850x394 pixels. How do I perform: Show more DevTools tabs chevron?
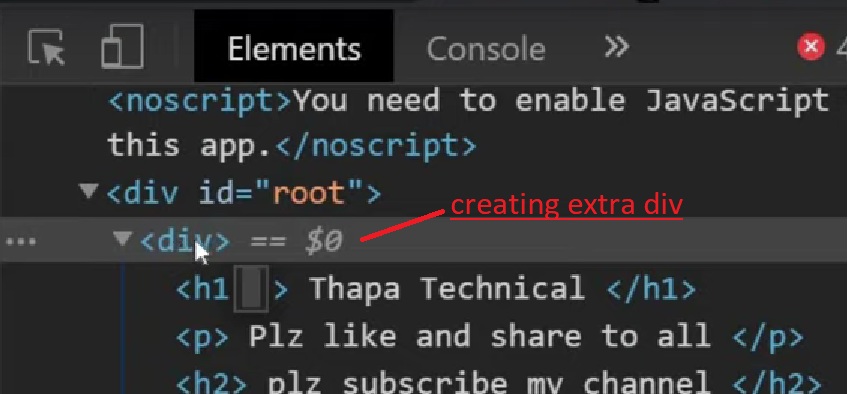[x=617, y=48]
